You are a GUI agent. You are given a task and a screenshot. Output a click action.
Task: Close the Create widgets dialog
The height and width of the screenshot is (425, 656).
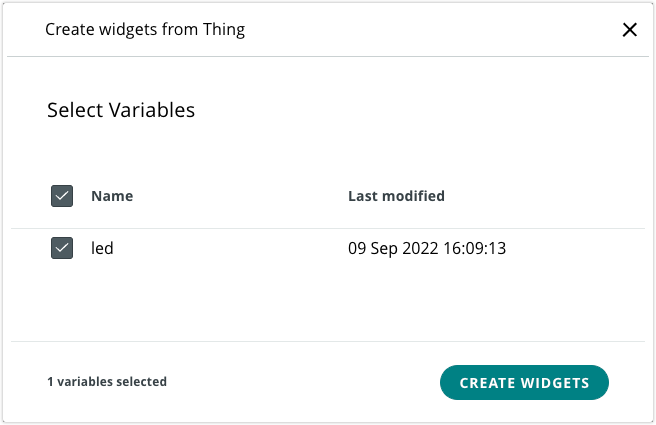pyautogui.click(x=630, y=30)
